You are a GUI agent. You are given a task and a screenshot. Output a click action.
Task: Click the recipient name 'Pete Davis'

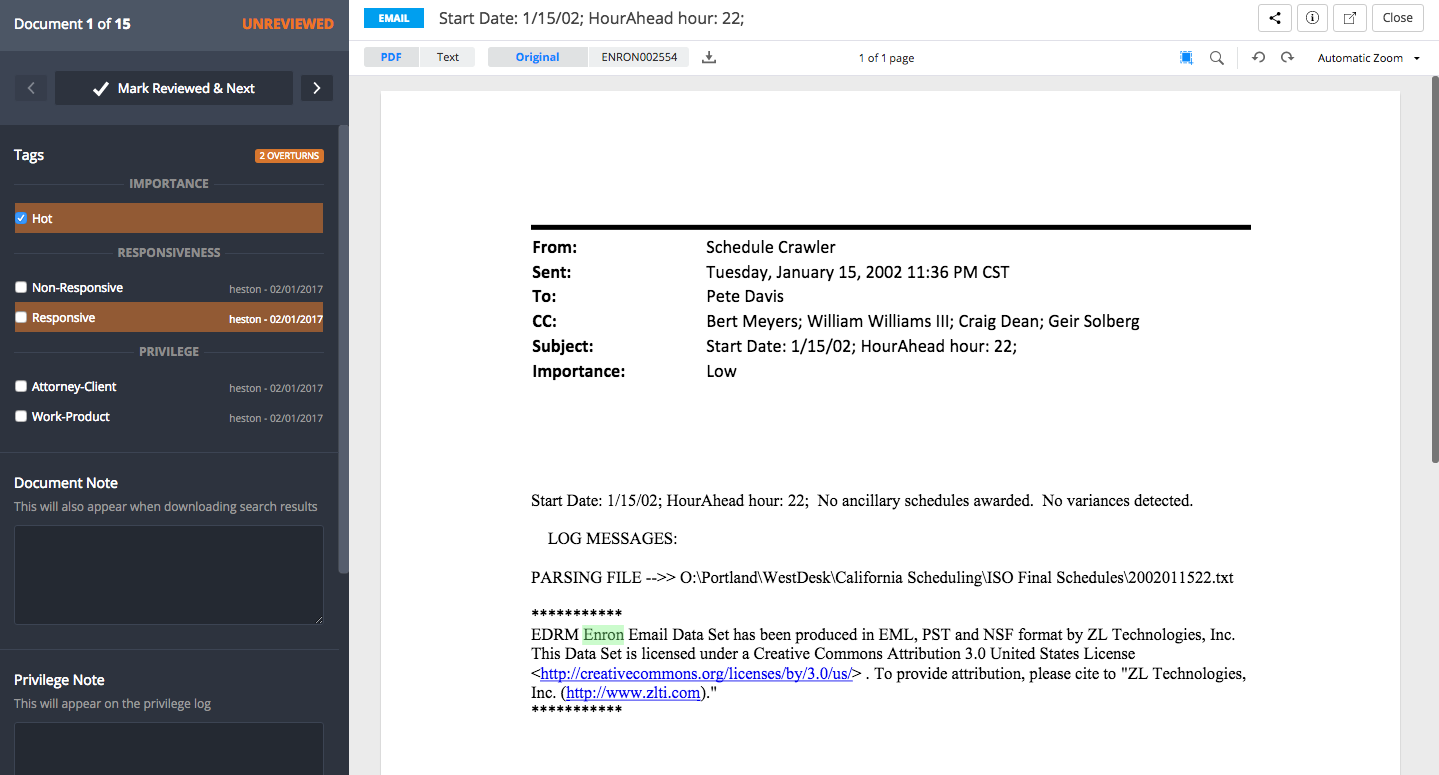[x=745, y=296]
